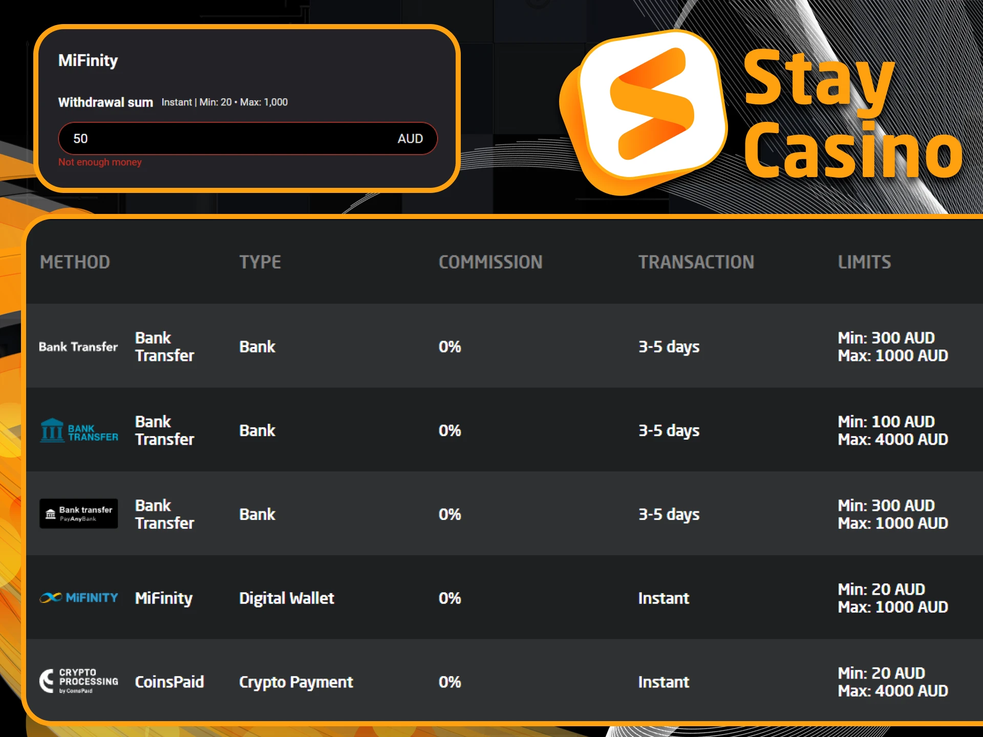
Task: Click the plain Bank Transfer text logo
Action: click(x=78, y=347)
